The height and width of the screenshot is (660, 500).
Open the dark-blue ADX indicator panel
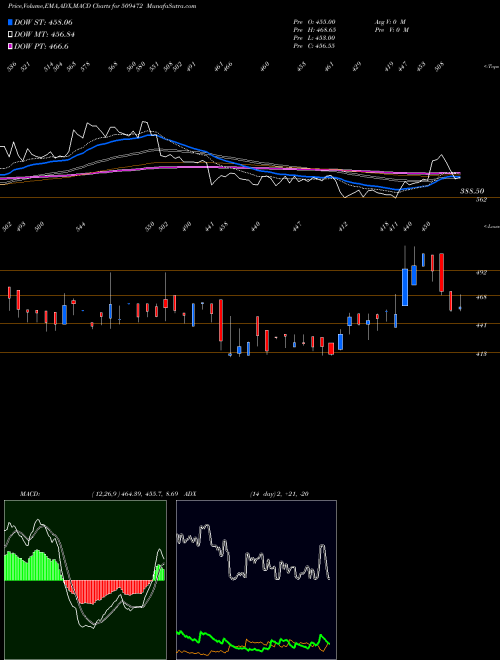tap(256, 580)
